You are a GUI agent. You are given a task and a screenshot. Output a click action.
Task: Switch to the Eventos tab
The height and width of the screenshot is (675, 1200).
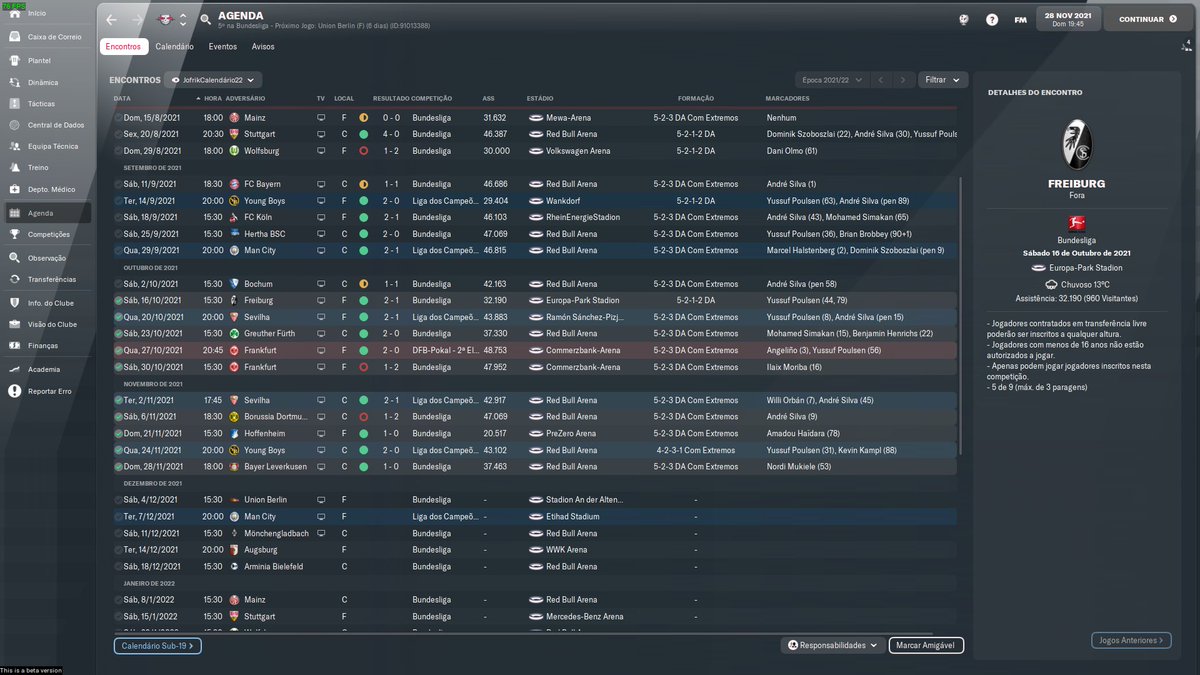click(223, 46)
